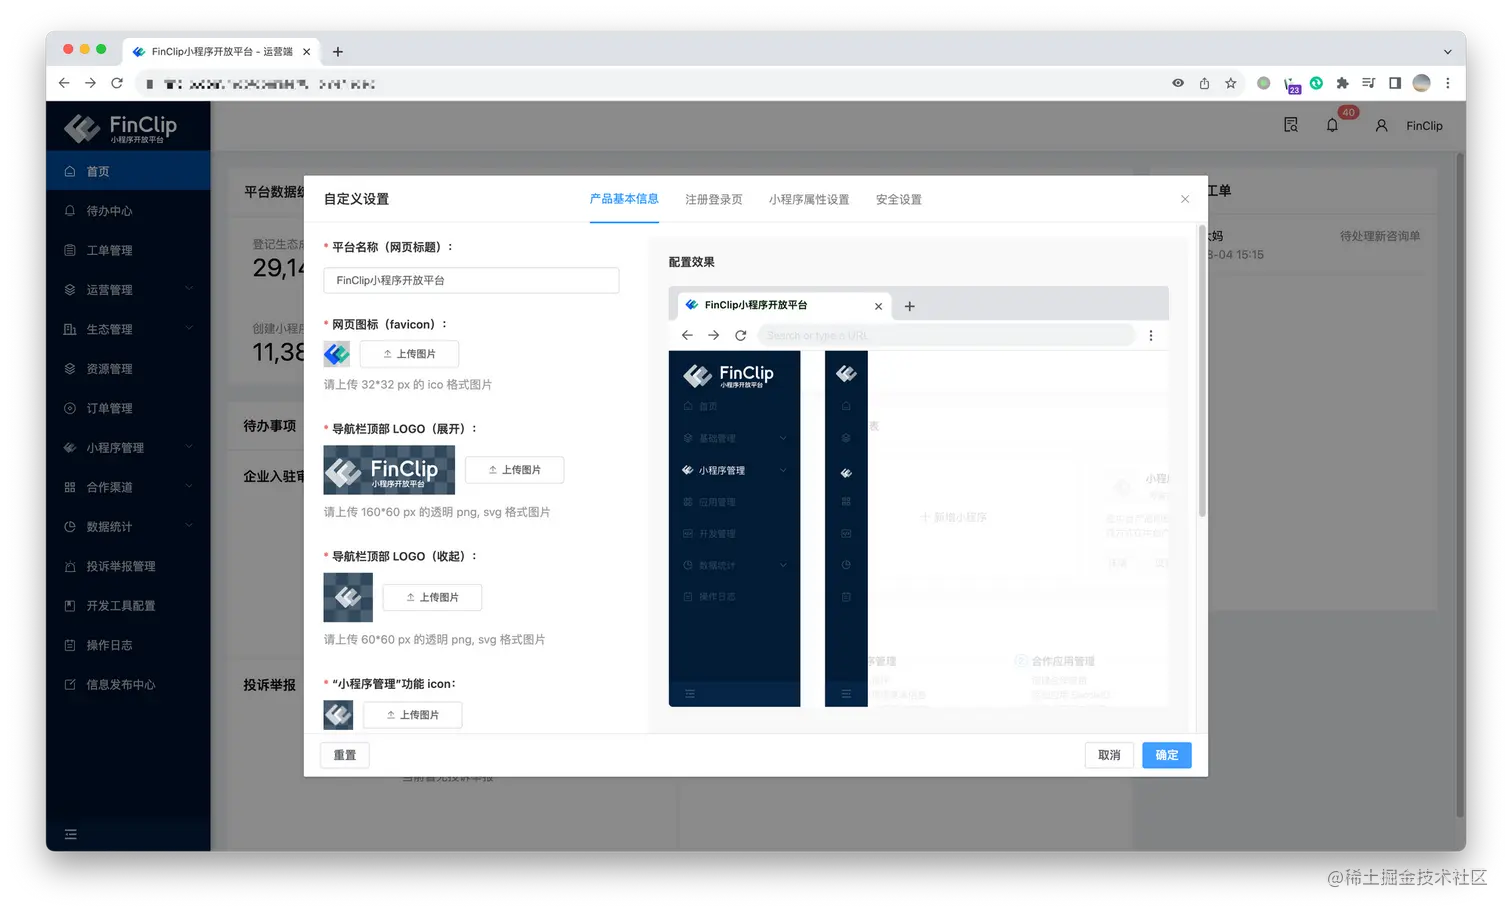Bookmark the page with the star icon
Screen dimensions: 1512x912
[1231, 84]
